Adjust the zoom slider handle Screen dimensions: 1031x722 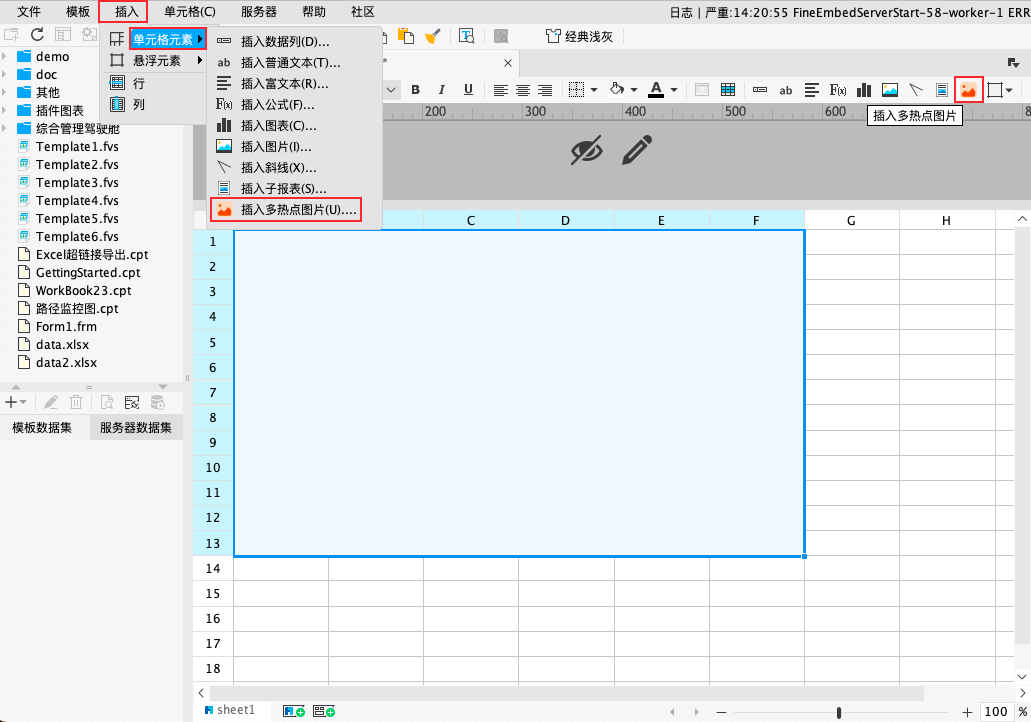[x=839, y=712]
